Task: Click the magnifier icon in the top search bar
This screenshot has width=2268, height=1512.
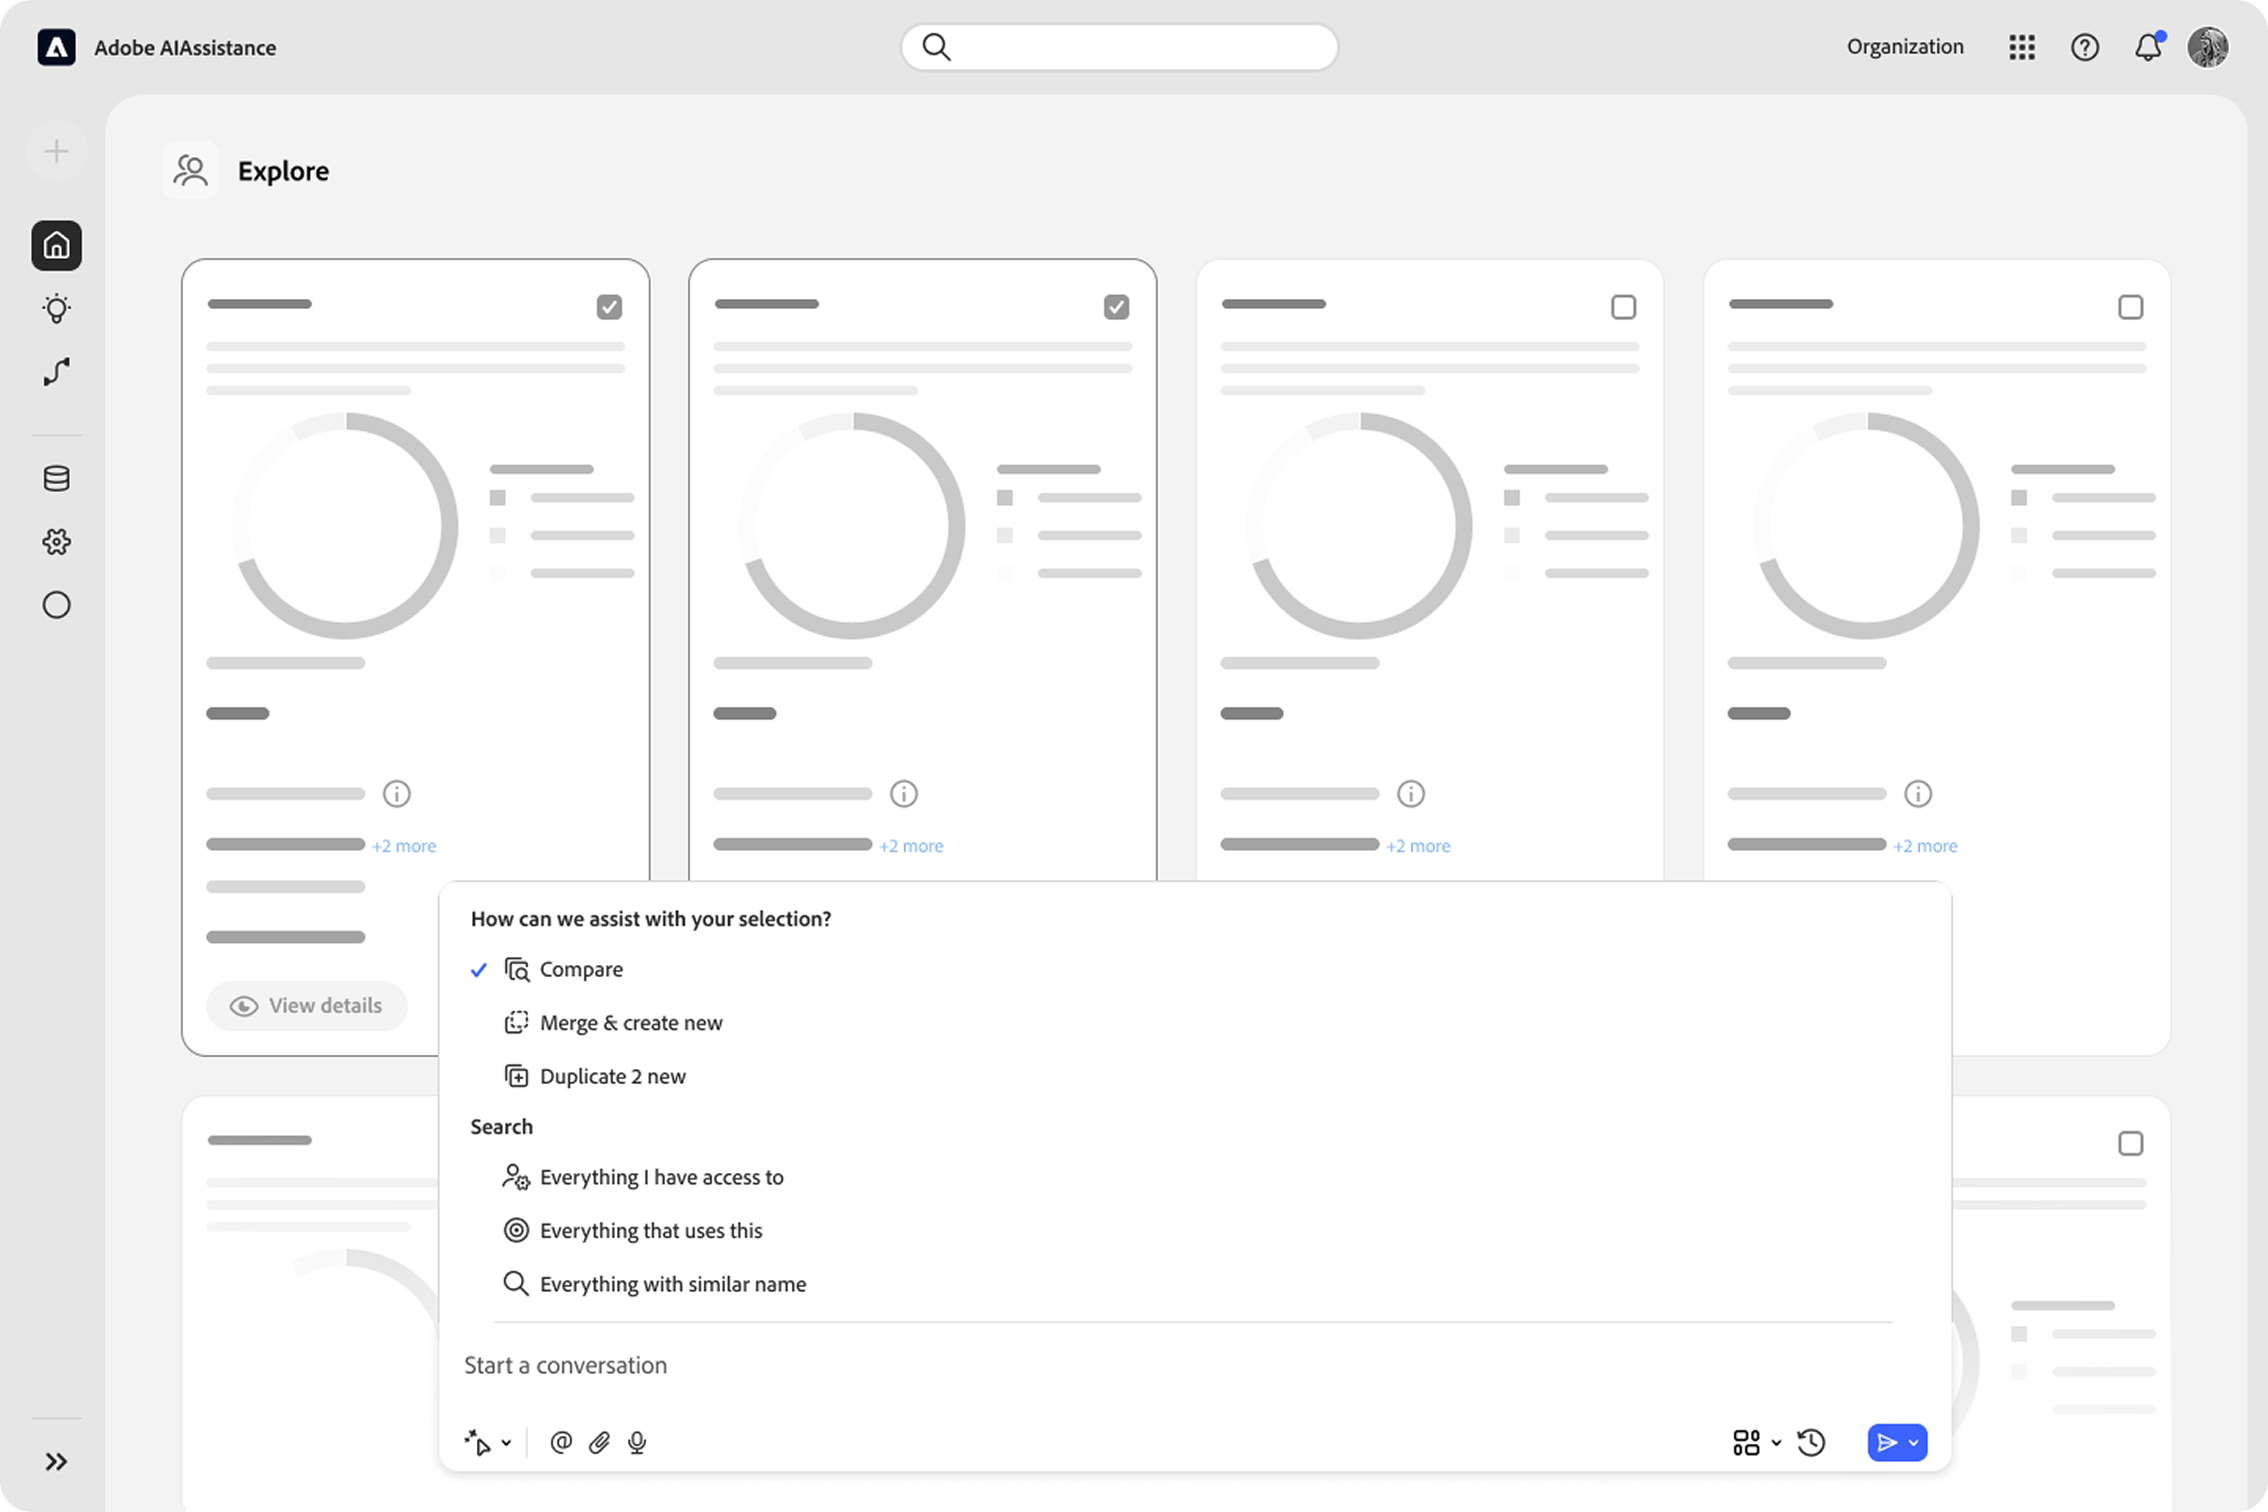Action: tap(936, 47)
